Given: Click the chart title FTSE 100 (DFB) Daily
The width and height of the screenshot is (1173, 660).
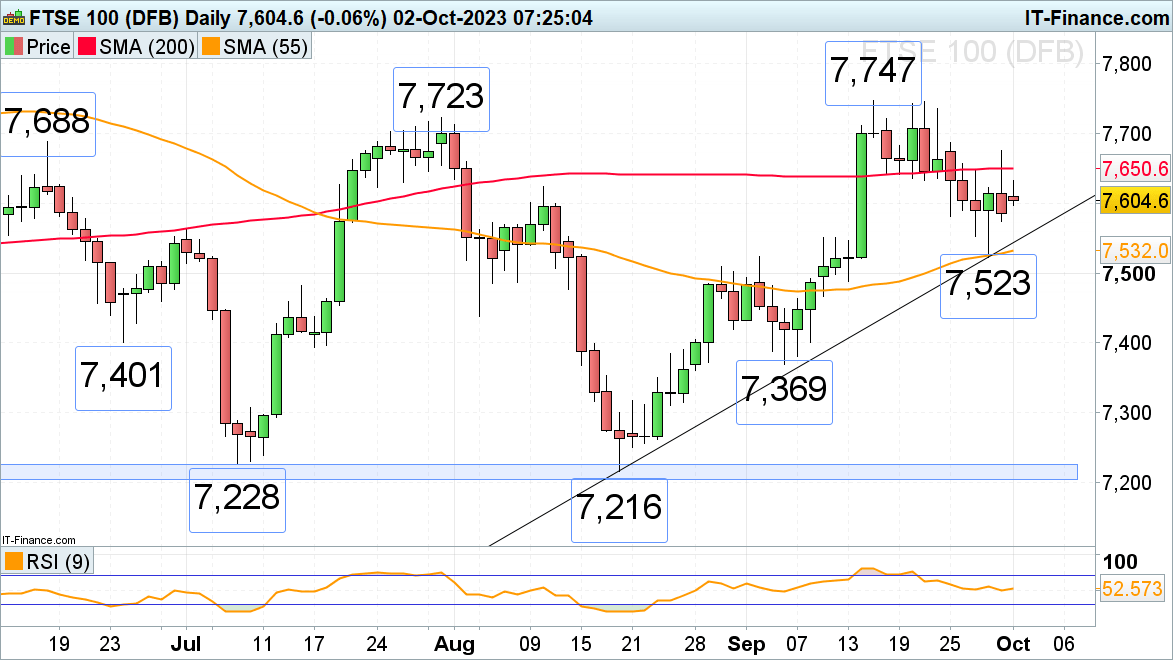Looking at the screenshot, I should coord(130,17).
